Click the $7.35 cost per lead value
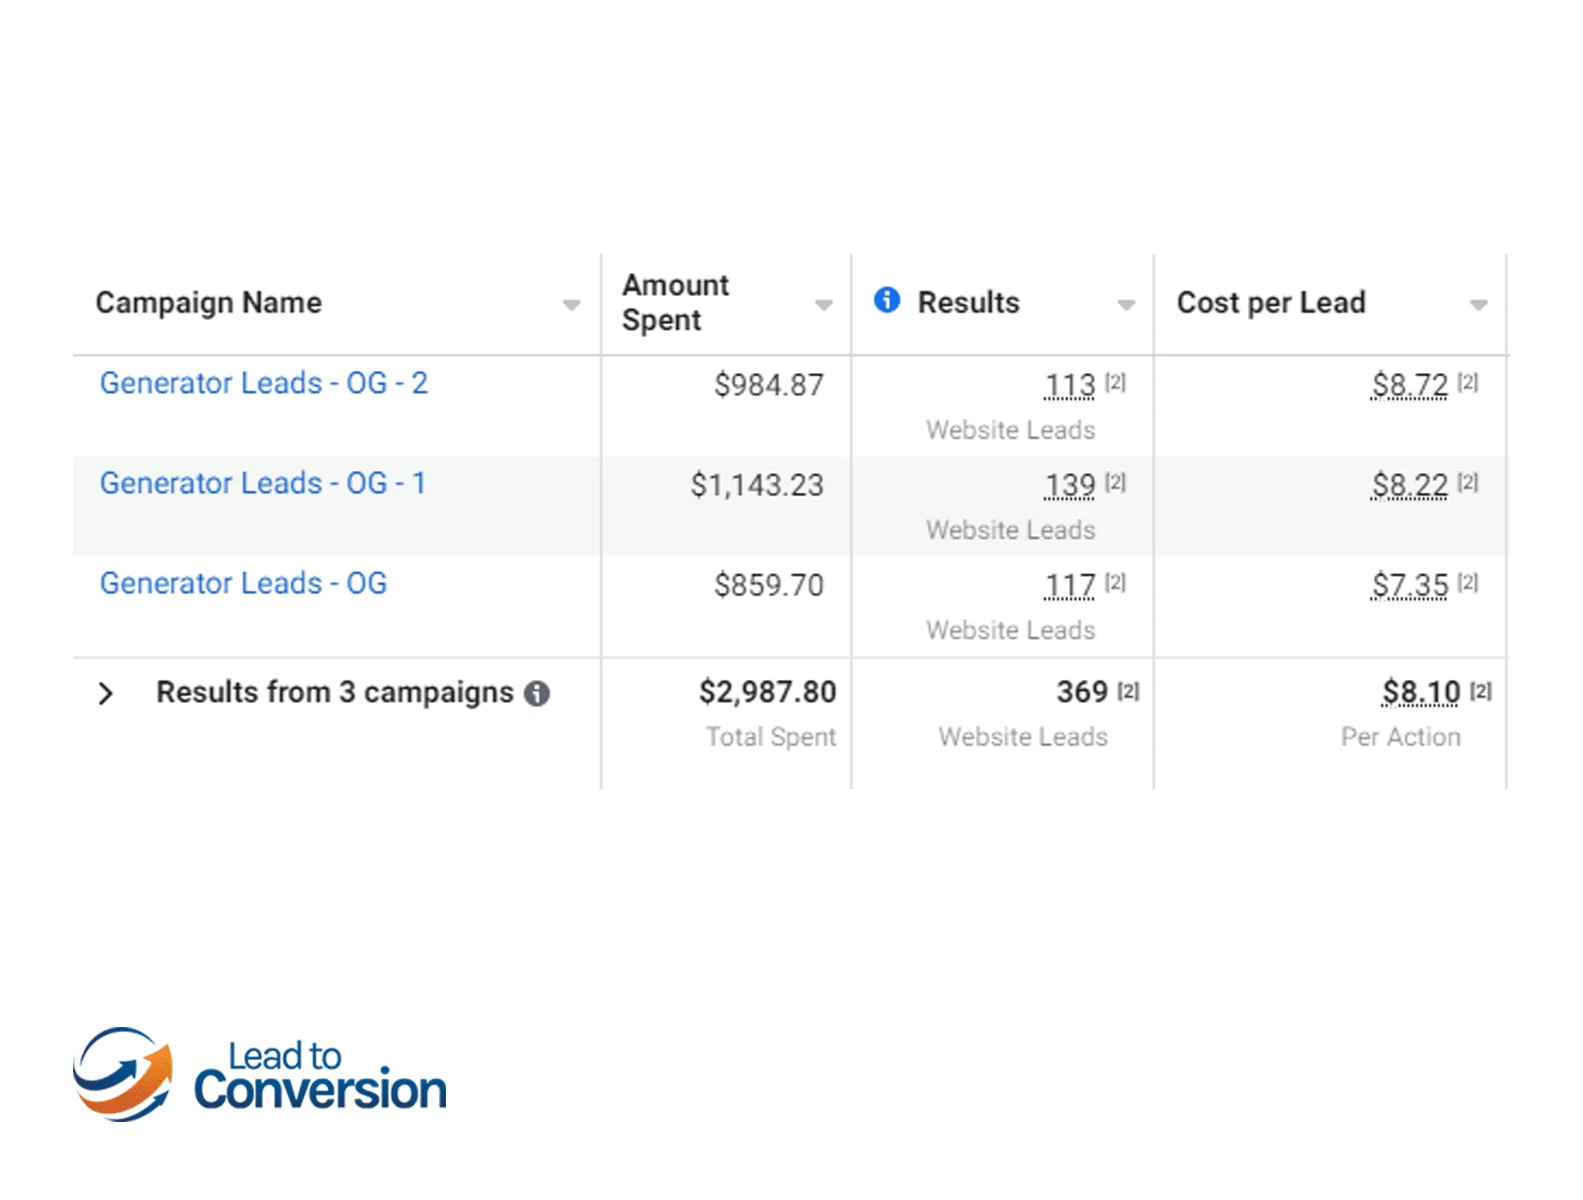 click(x=1410, y=585)
